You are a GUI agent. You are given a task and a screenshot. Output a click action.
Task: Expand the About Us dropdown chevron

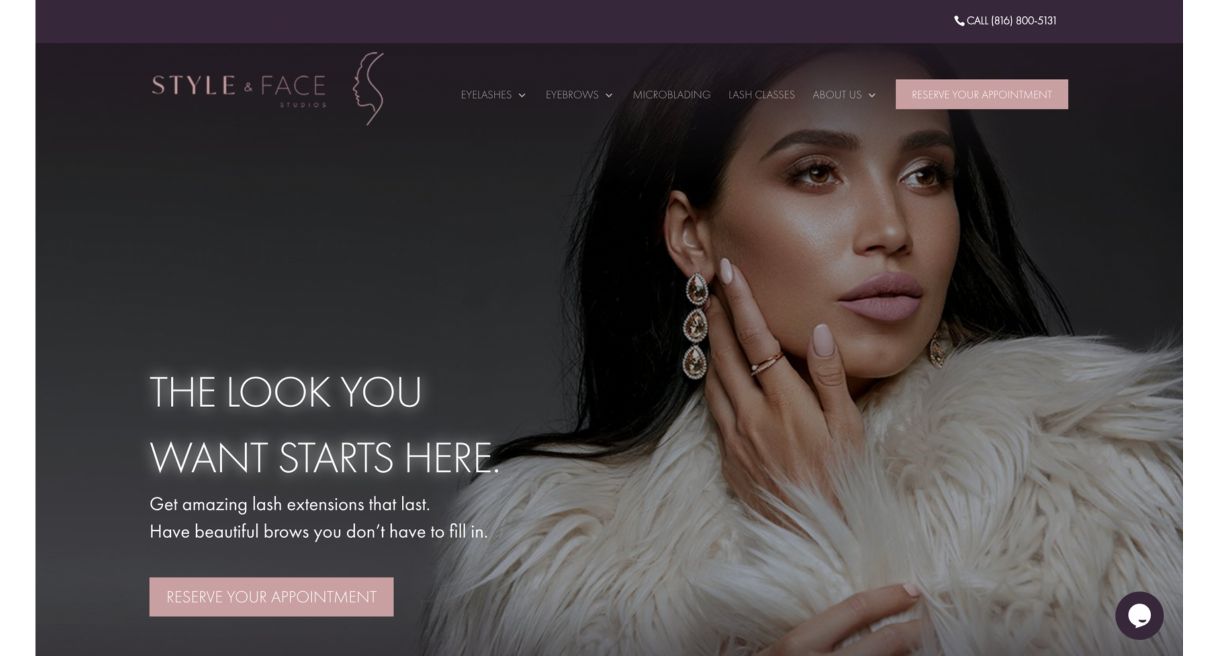pyautogui.click(x=872, y=96)
